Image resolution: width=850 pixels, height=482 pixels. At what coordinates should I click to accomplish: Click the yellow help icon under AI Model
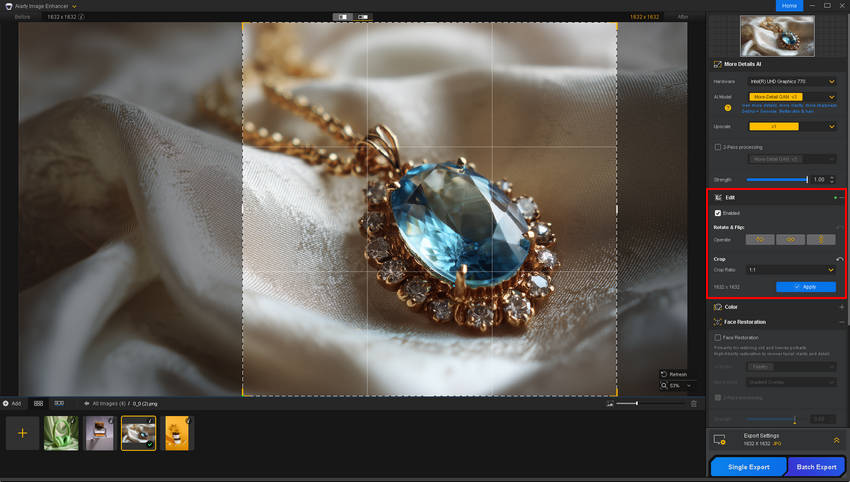click(727, 108)
